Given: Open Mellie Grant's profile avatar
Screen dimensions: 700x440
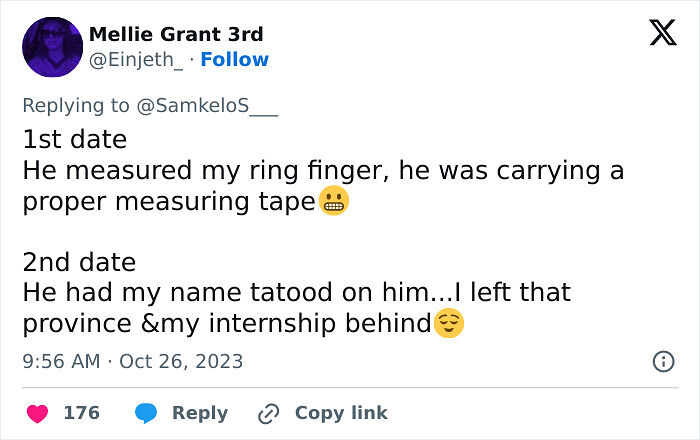Looking at the screenshot, I should (51, 47).
